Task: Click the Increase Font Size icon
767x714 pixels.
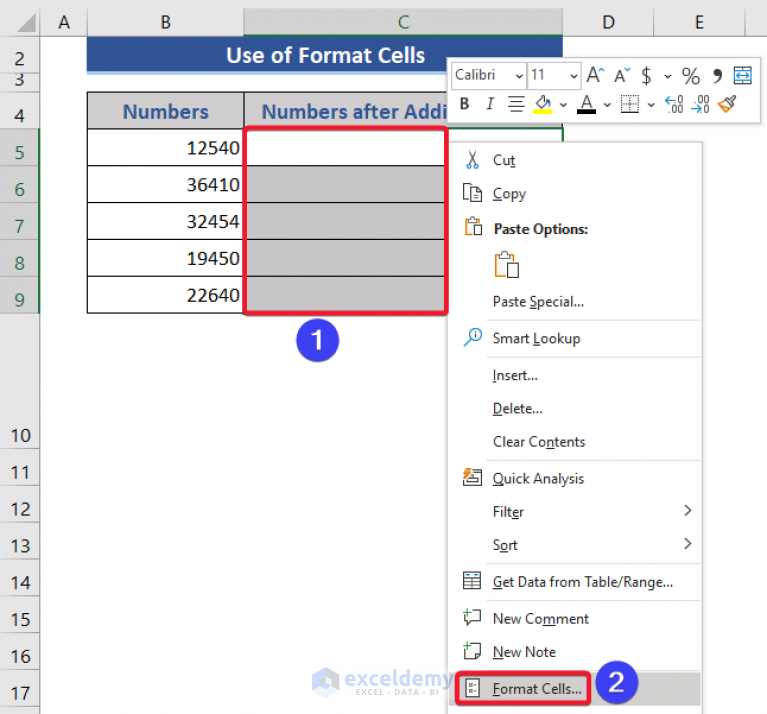Action: pyautogui.click(x=595, y=75)
